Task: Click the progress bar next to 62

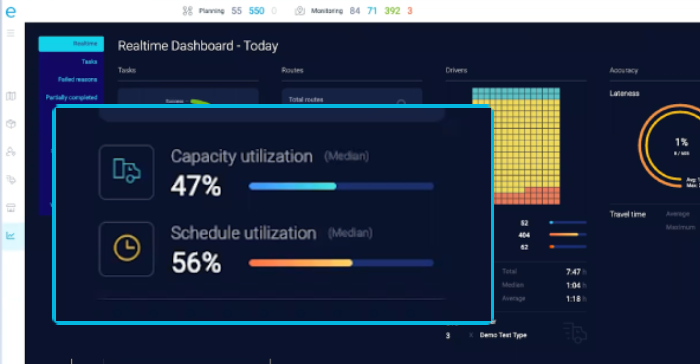Action: click(568, 247)
